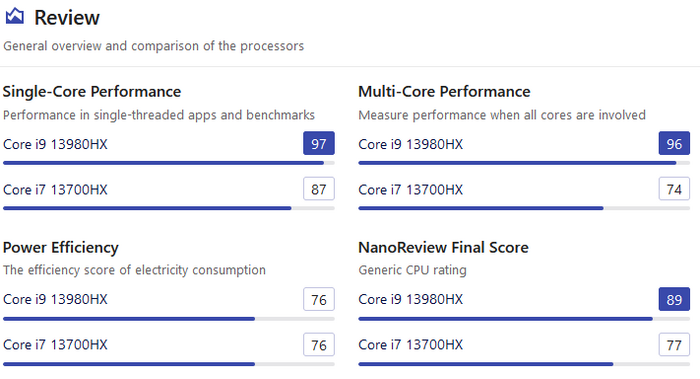Click Core i7 13700HX label under Single-Core Performance

[x=55, y=190]
